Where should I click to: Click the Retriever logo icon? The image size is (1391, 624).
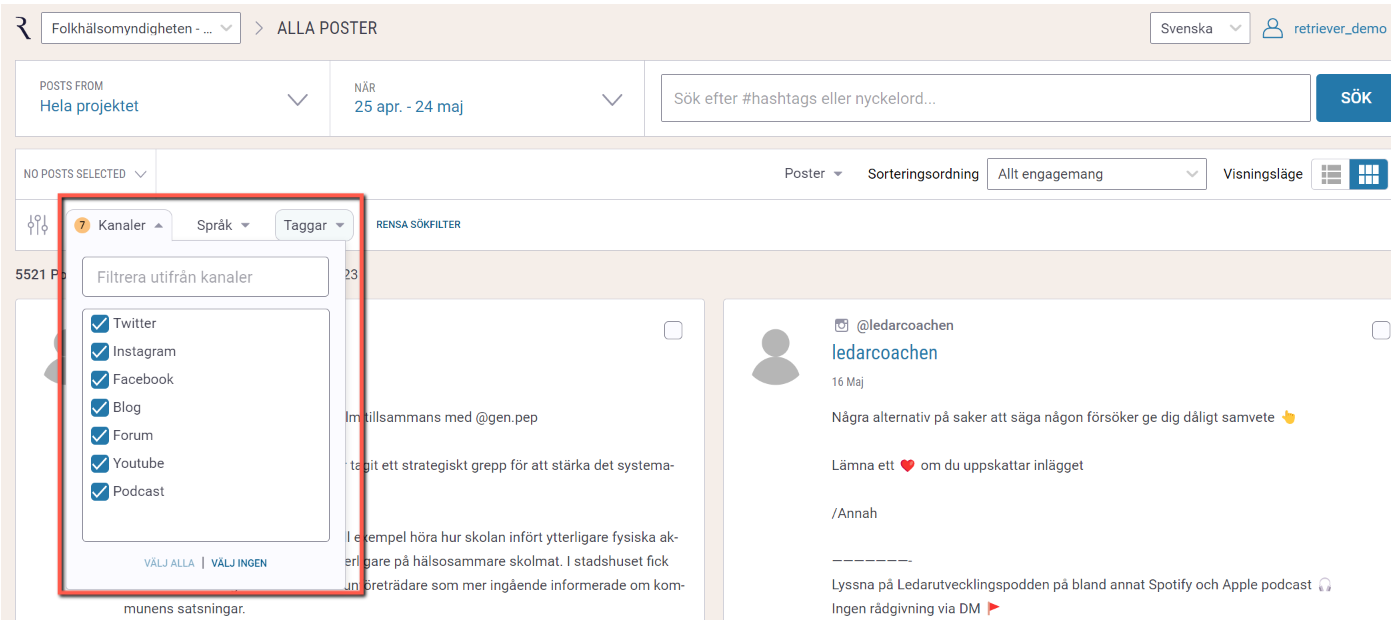pyautogui.click(x=23, y=28)
